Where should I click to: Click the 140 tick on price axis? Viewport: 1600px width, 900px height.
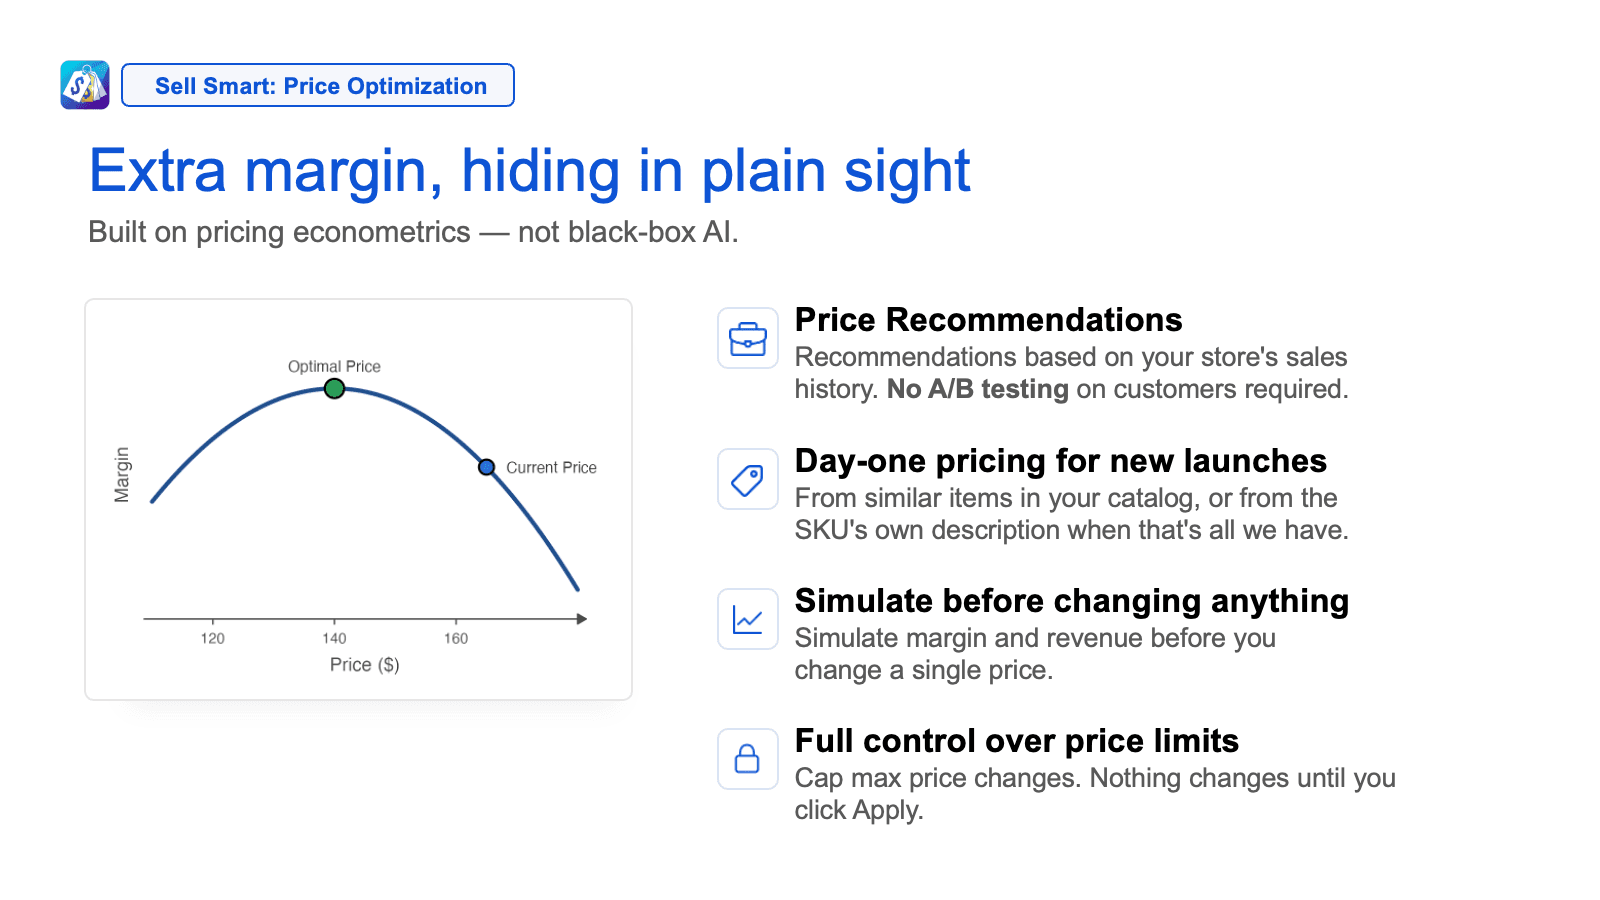tap(334, 638)
